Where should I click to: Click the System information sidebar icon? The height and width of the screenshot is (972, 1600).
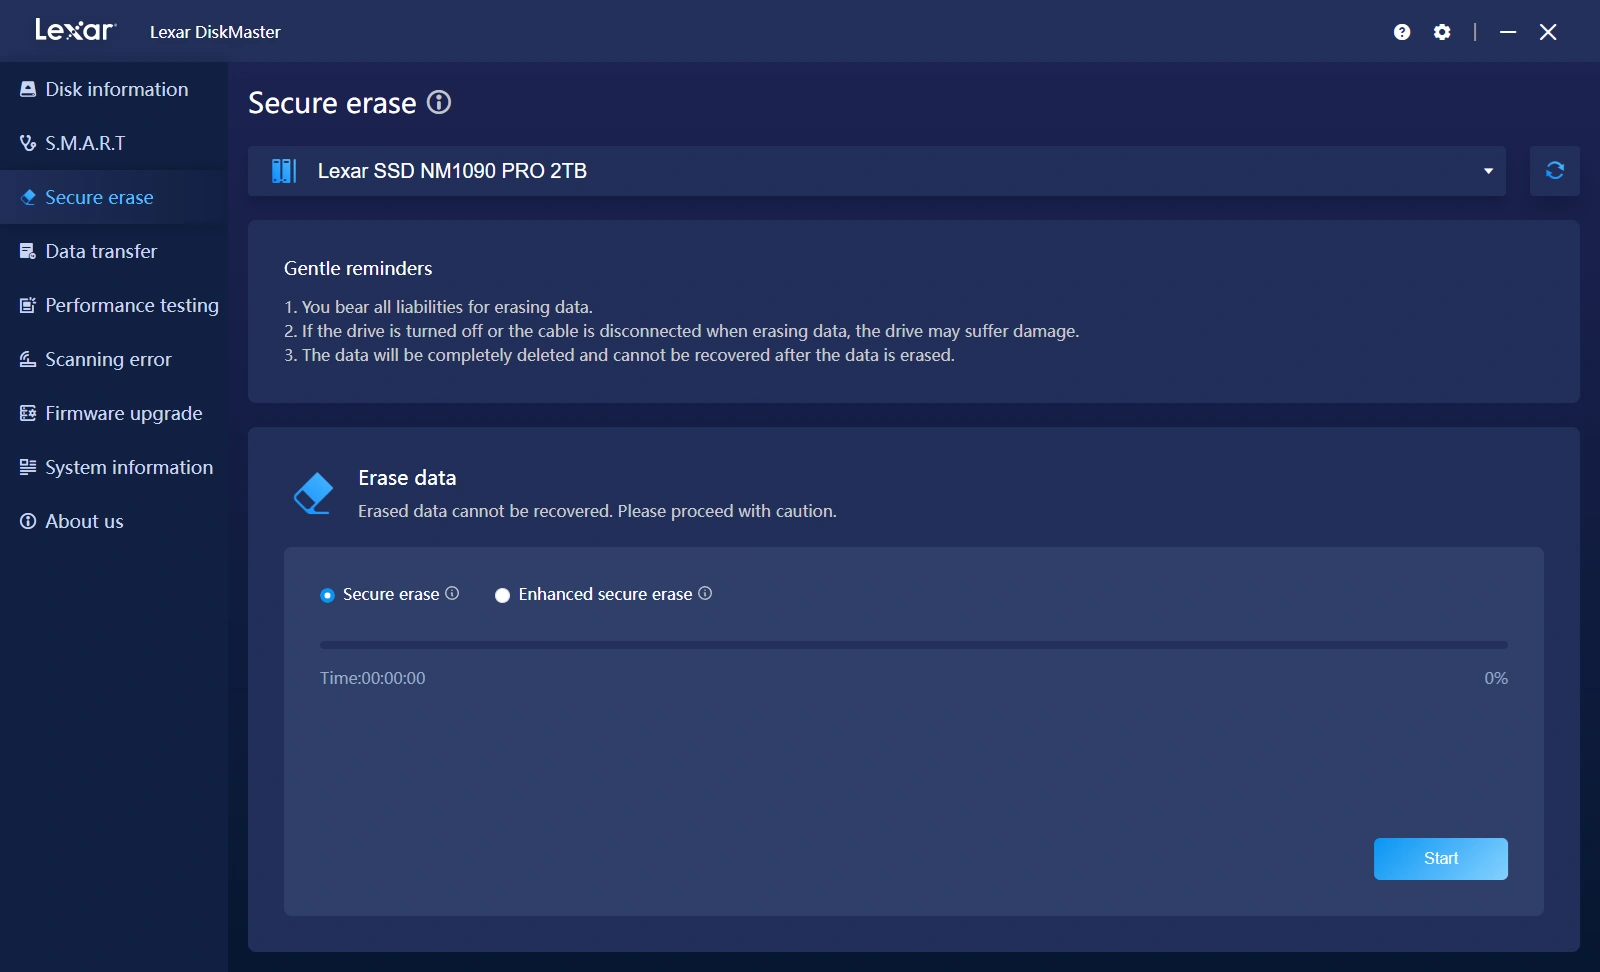pyautogui.click(x=28, y=467)
